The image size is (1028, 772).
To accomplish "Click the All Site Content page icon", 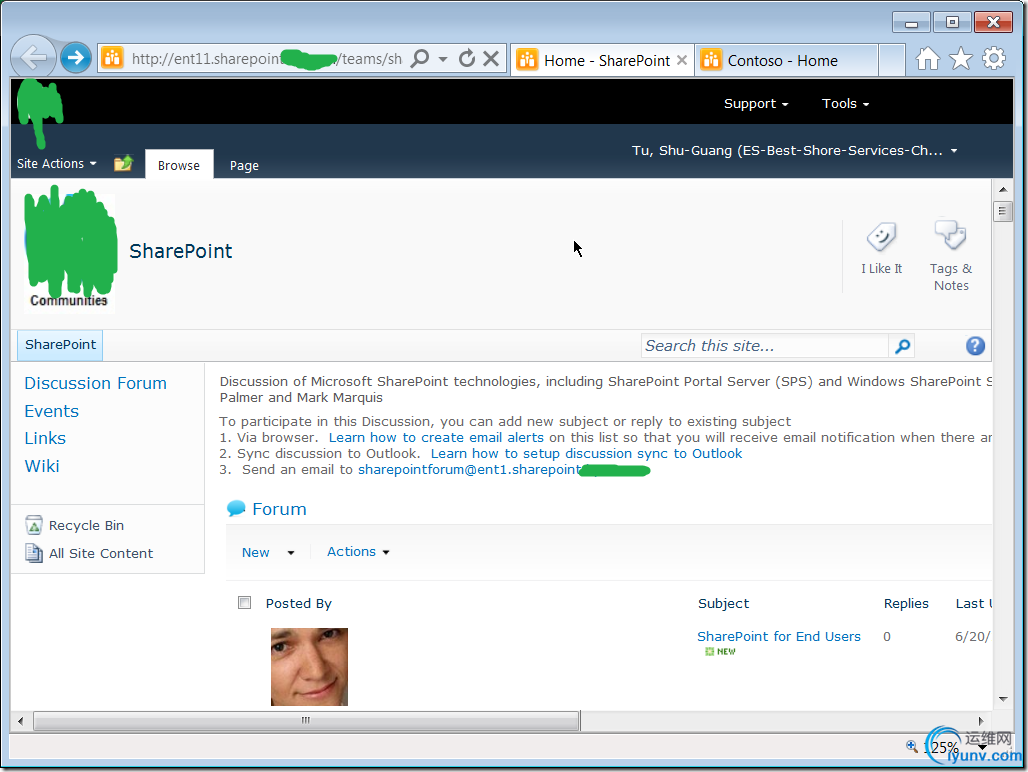I will (x=34, y=553).
